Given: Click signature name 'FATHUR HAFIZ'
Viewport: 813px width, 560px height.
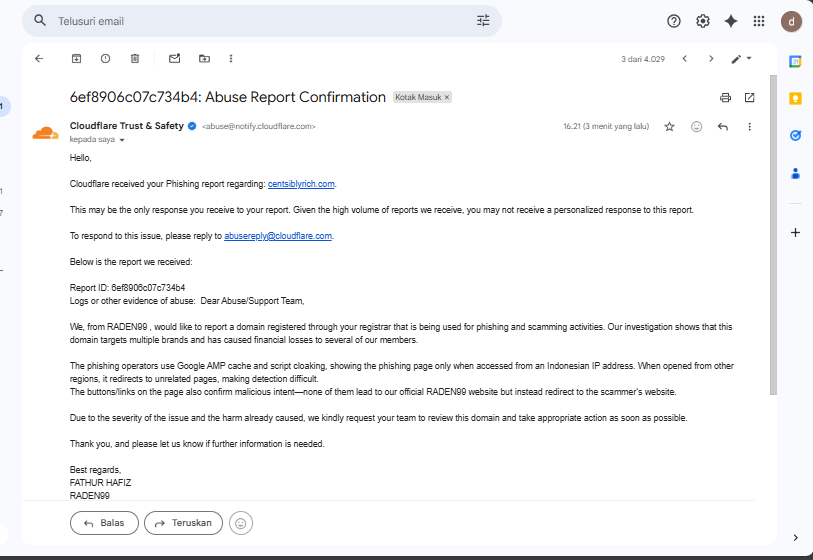Looking at the screenshot, I should pyautogui.click(x=101, y=483).
